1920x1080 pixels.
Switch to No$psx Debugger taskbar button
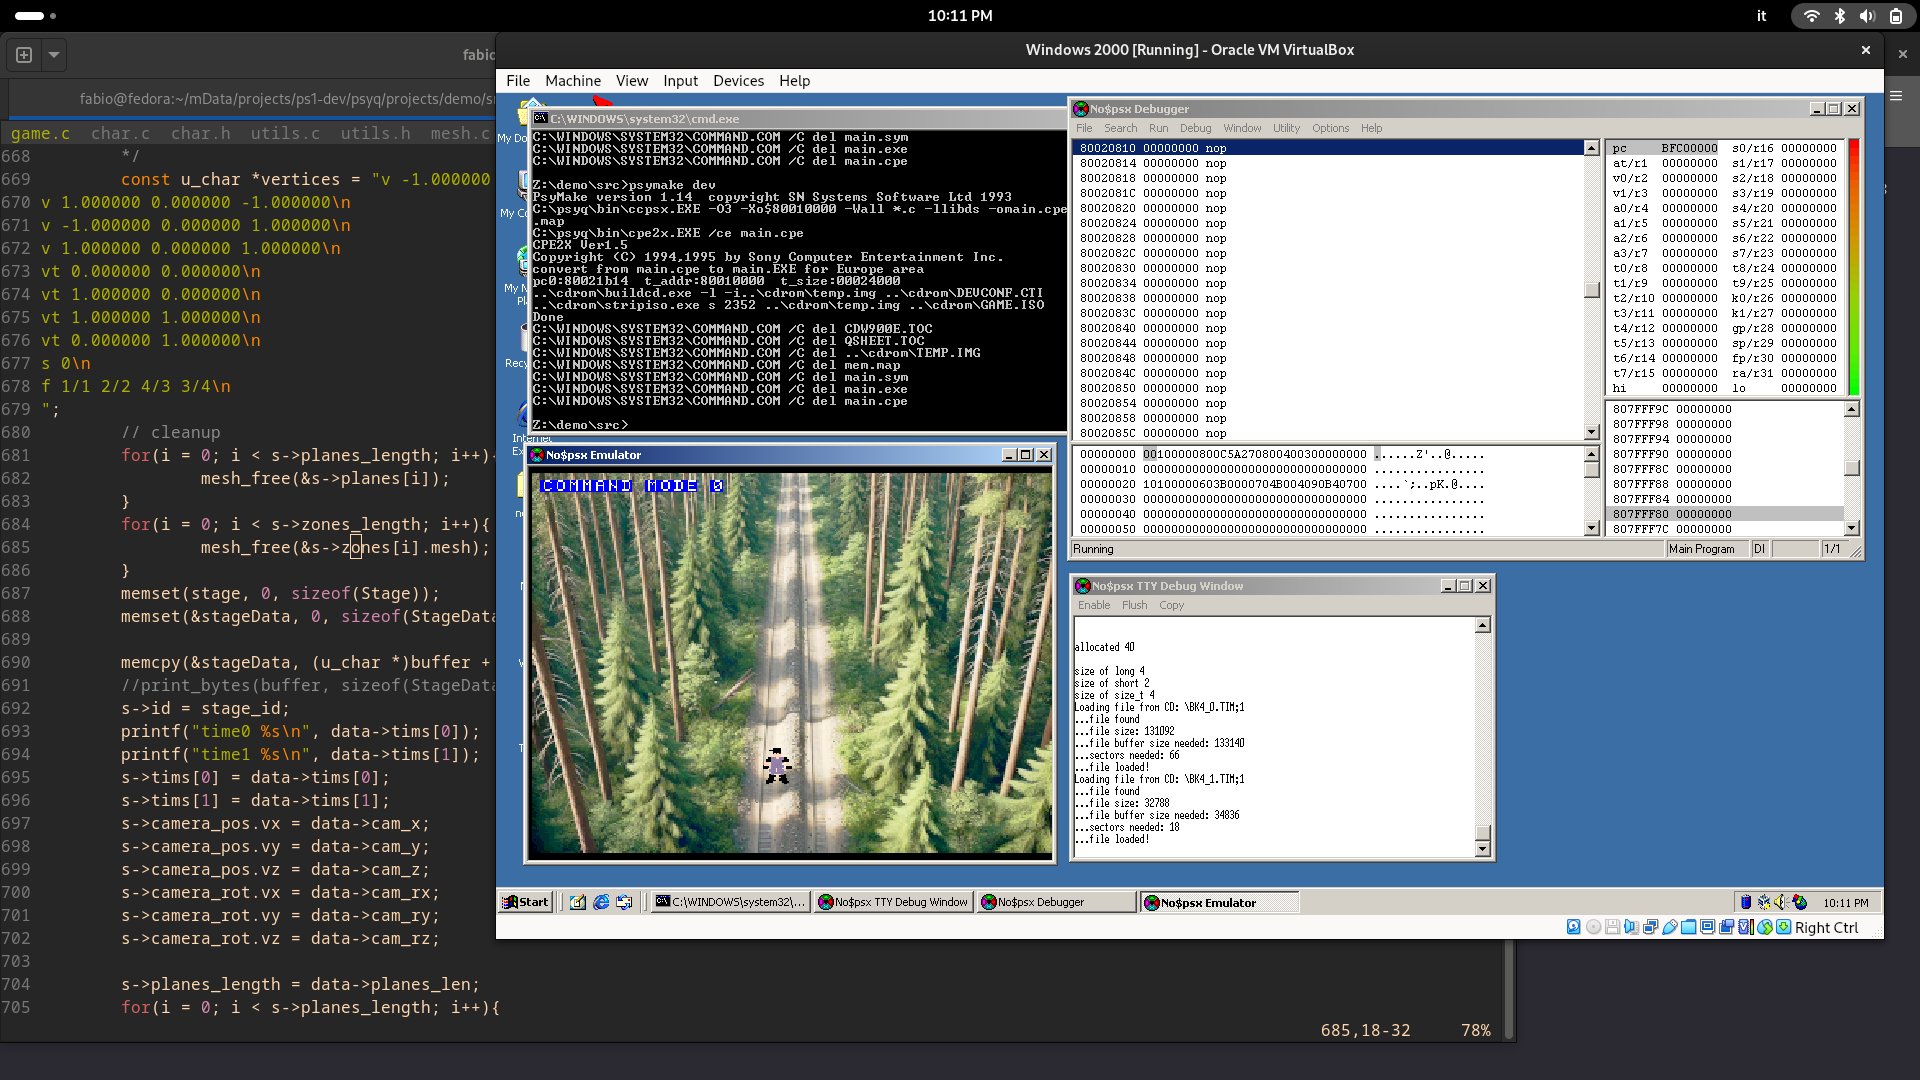click(x=1057, y=902)
